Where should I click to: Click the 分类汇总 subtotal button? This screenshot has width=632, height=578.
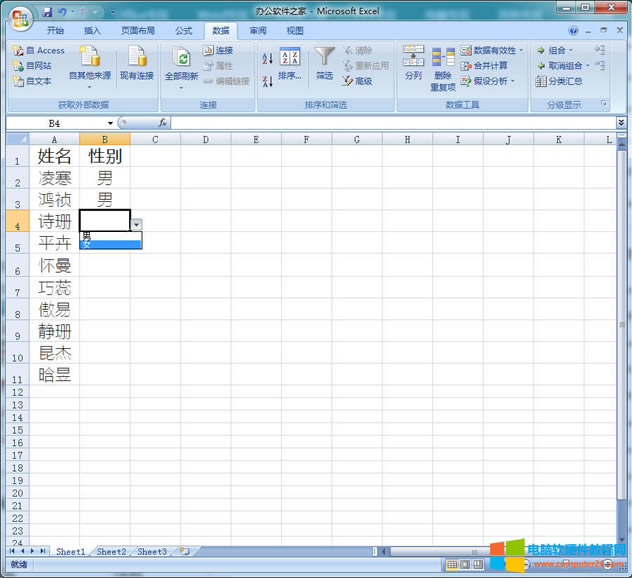tap(558, 81)
